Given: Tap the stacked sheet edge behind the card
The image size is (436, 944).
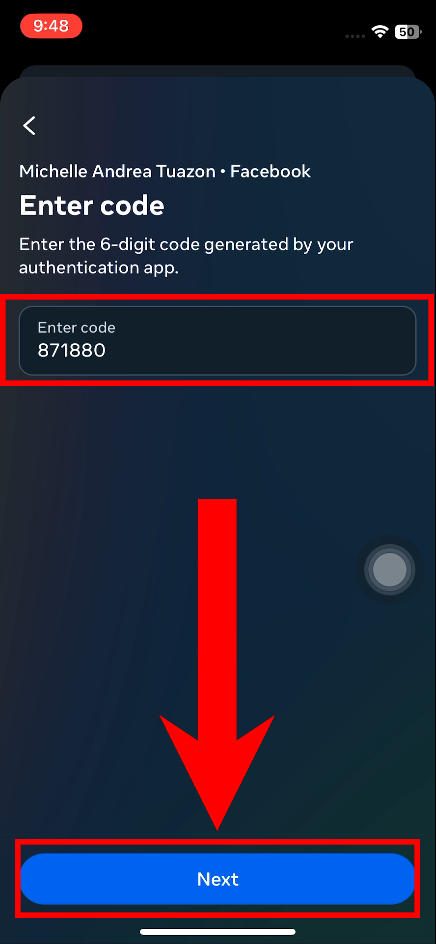Looking at the screenshot, I should [x=217, y=70].
